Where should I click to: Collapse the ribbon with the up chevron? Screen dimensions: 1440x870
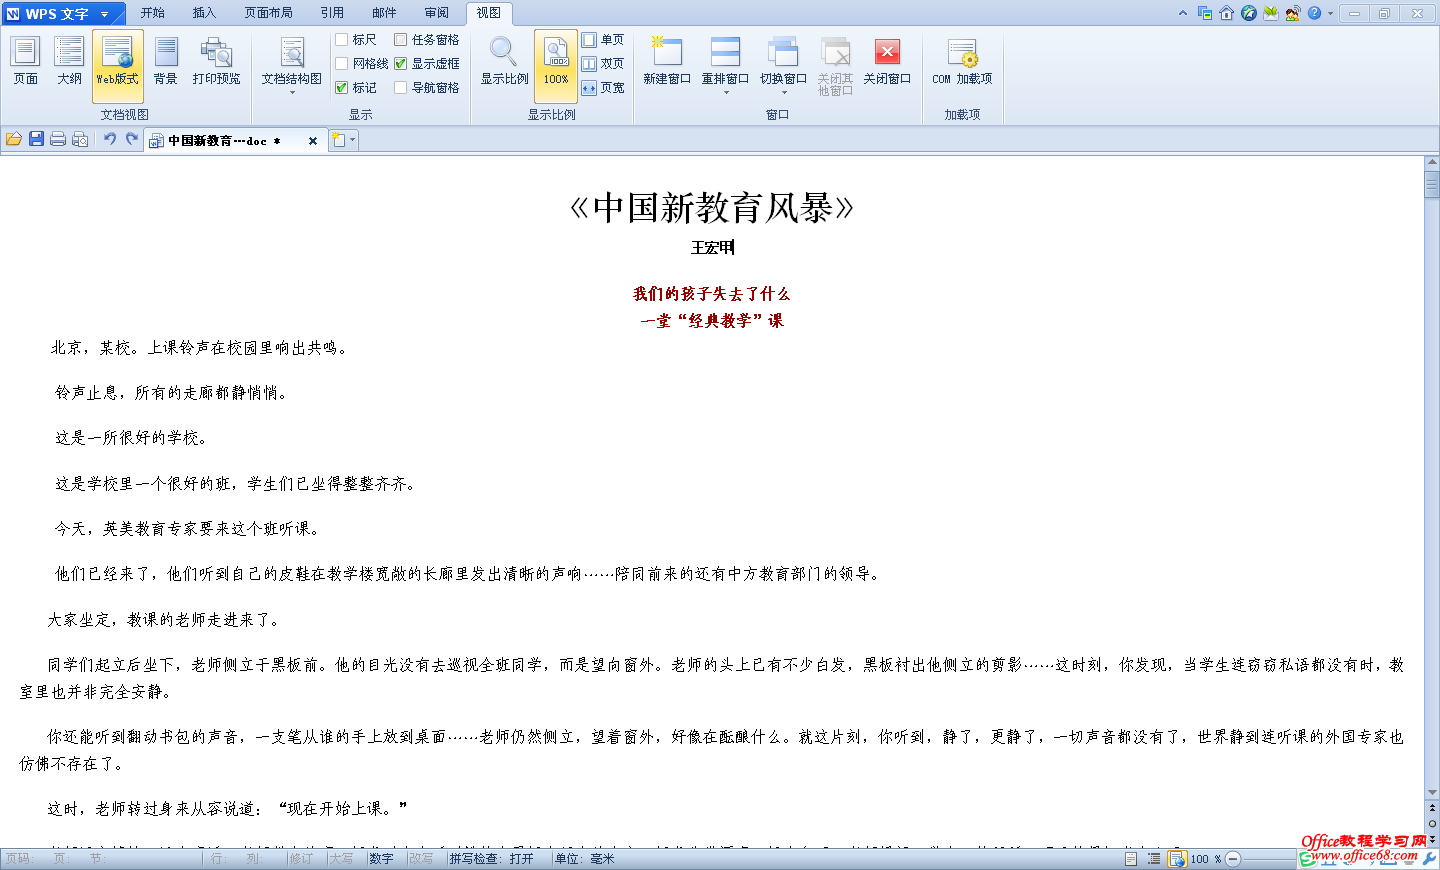pyautogui.click(x=1183, y=13)
